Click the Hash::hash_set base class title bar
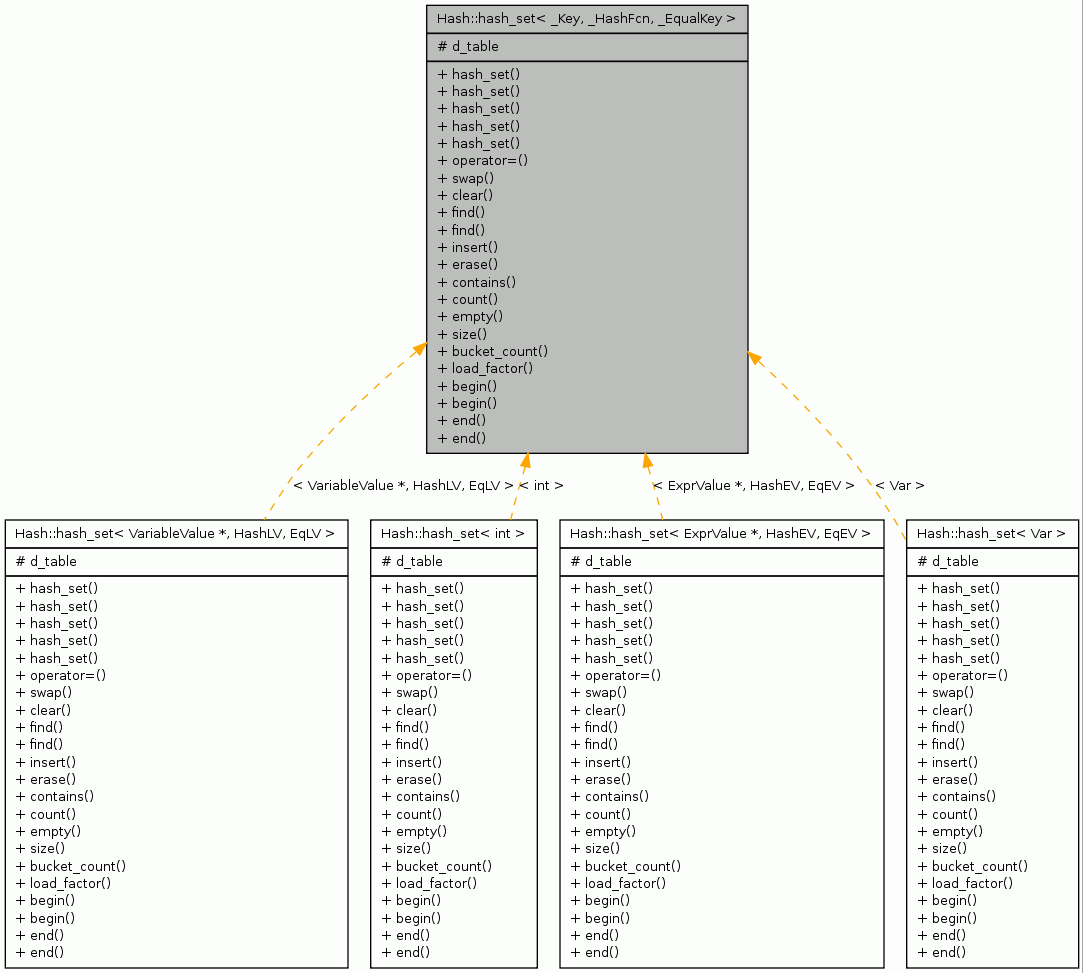Image resolution: width=1083 pixels, height=973 pixels. tap(586, 18)
